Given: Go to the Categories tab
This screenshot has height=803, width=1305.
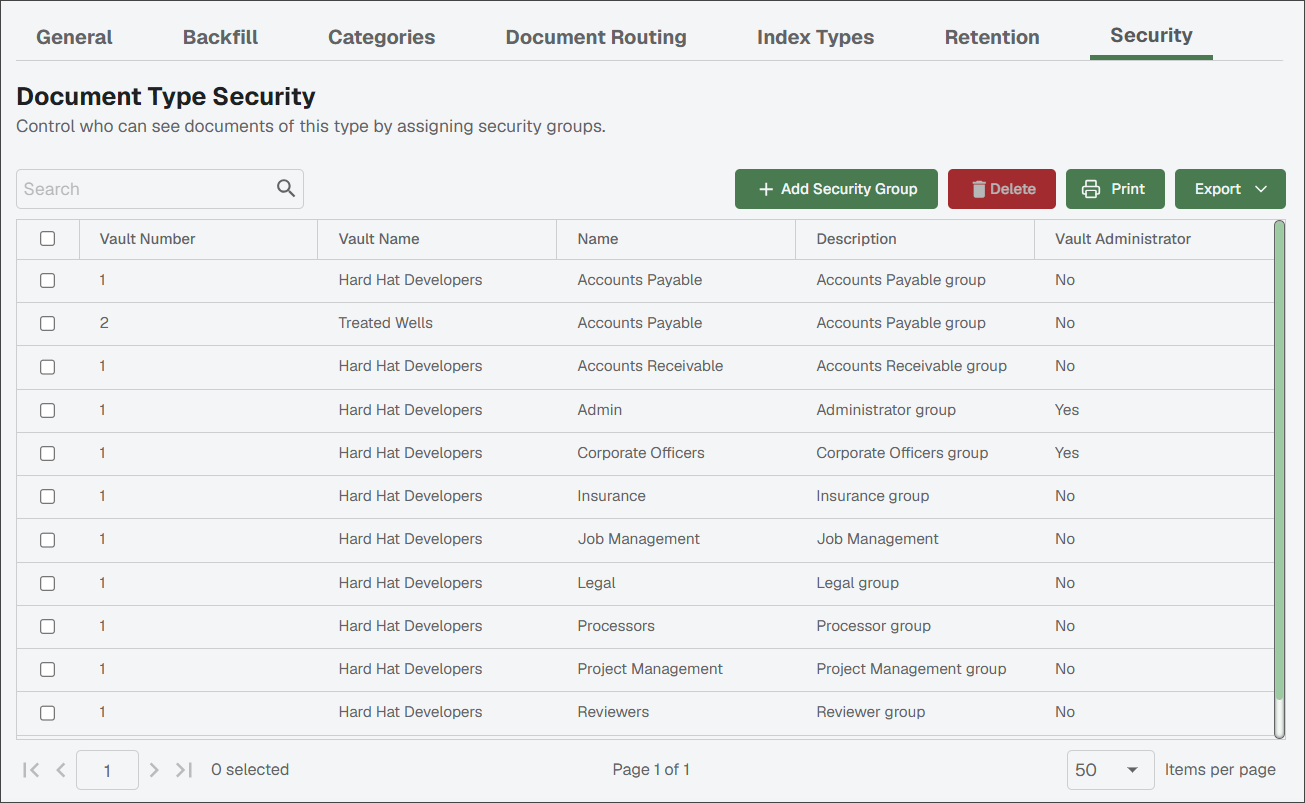Looking at the screenshot, I should point(382,37).
